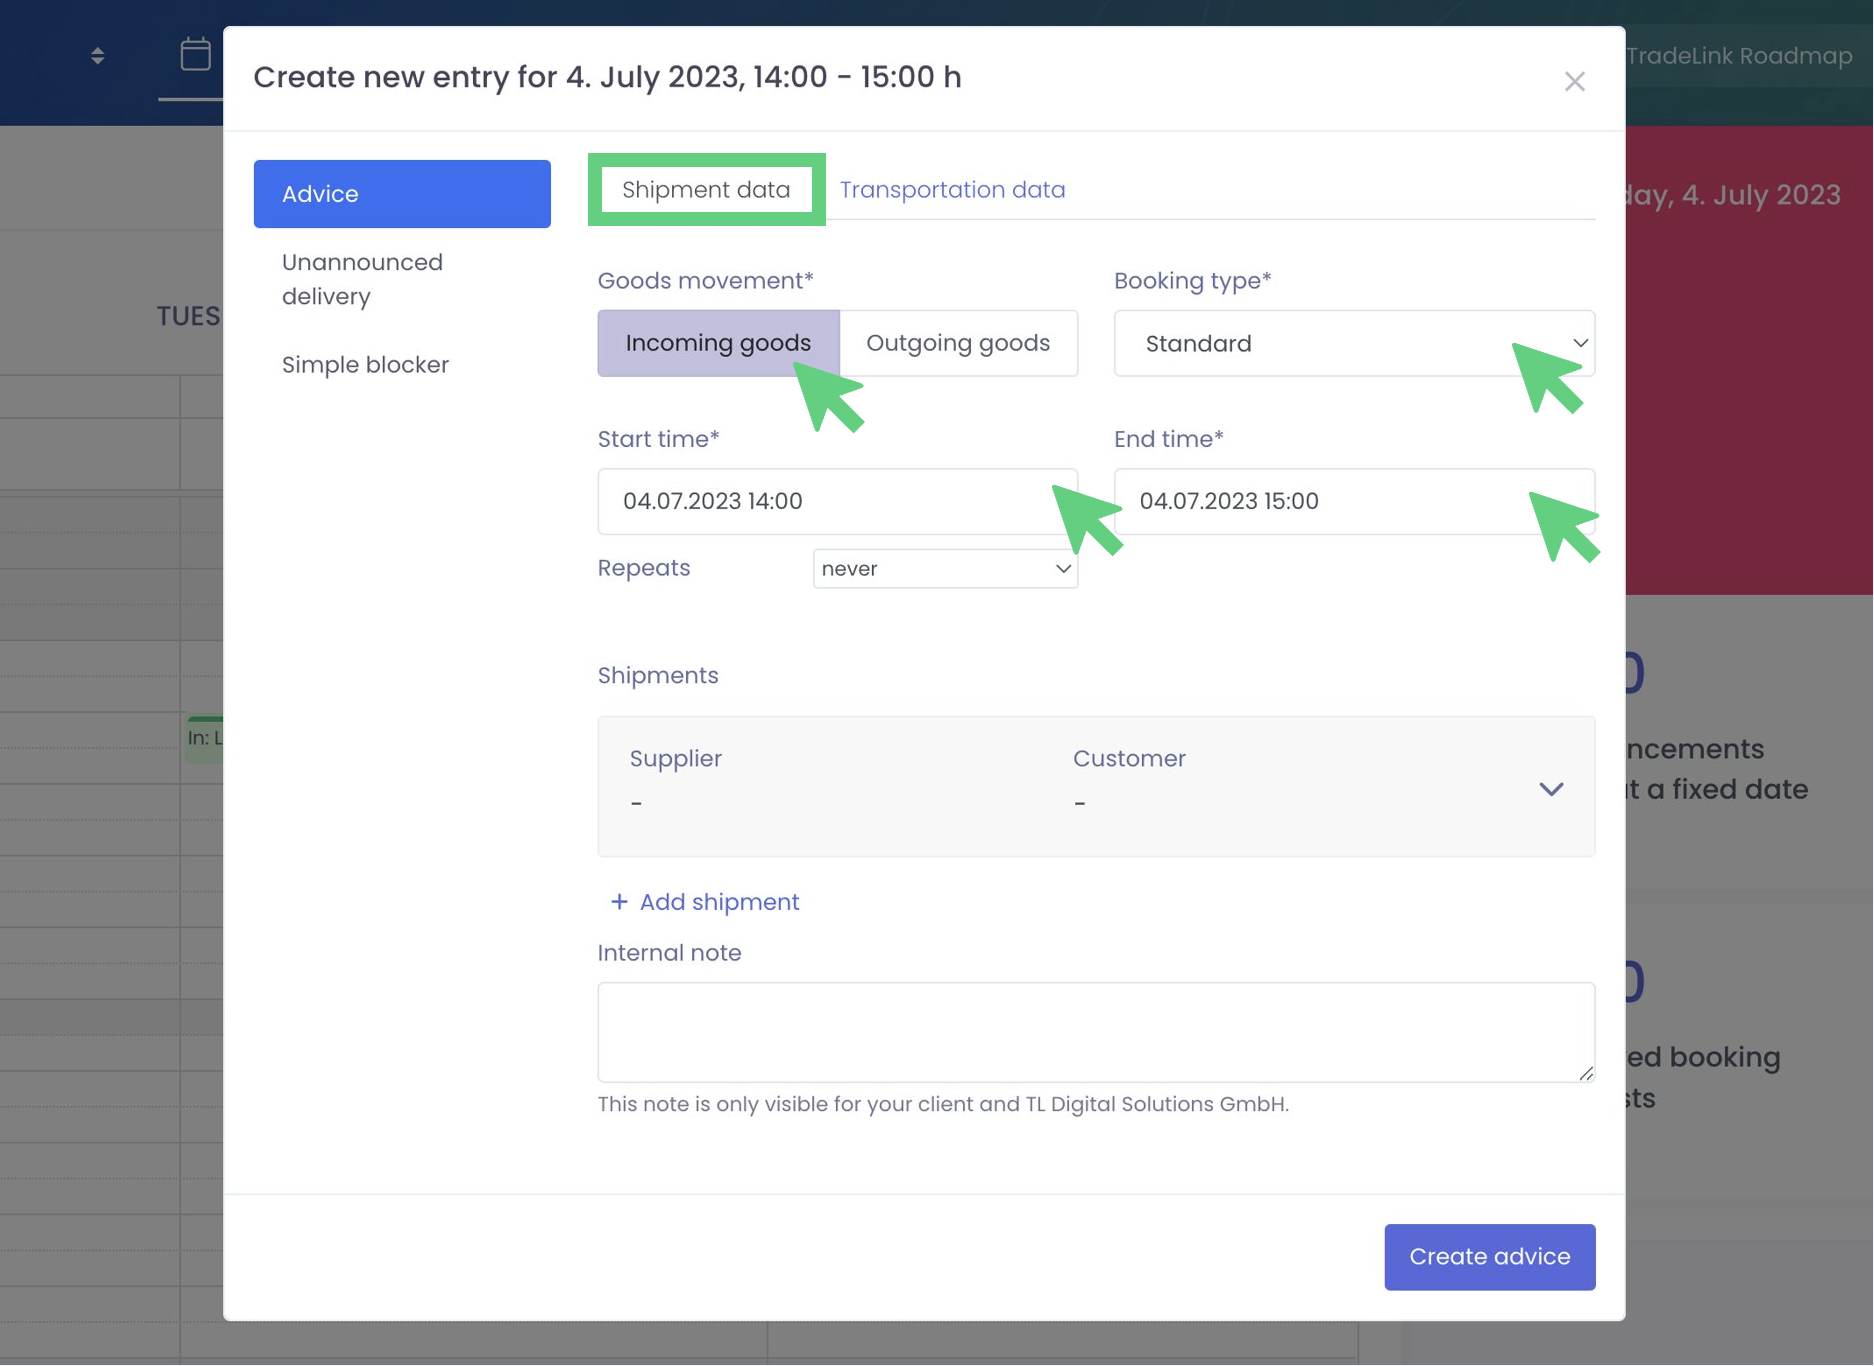1874x1366 pixels.
Task: Switch to Transportation data tab
Action: [x=952, y=190]
